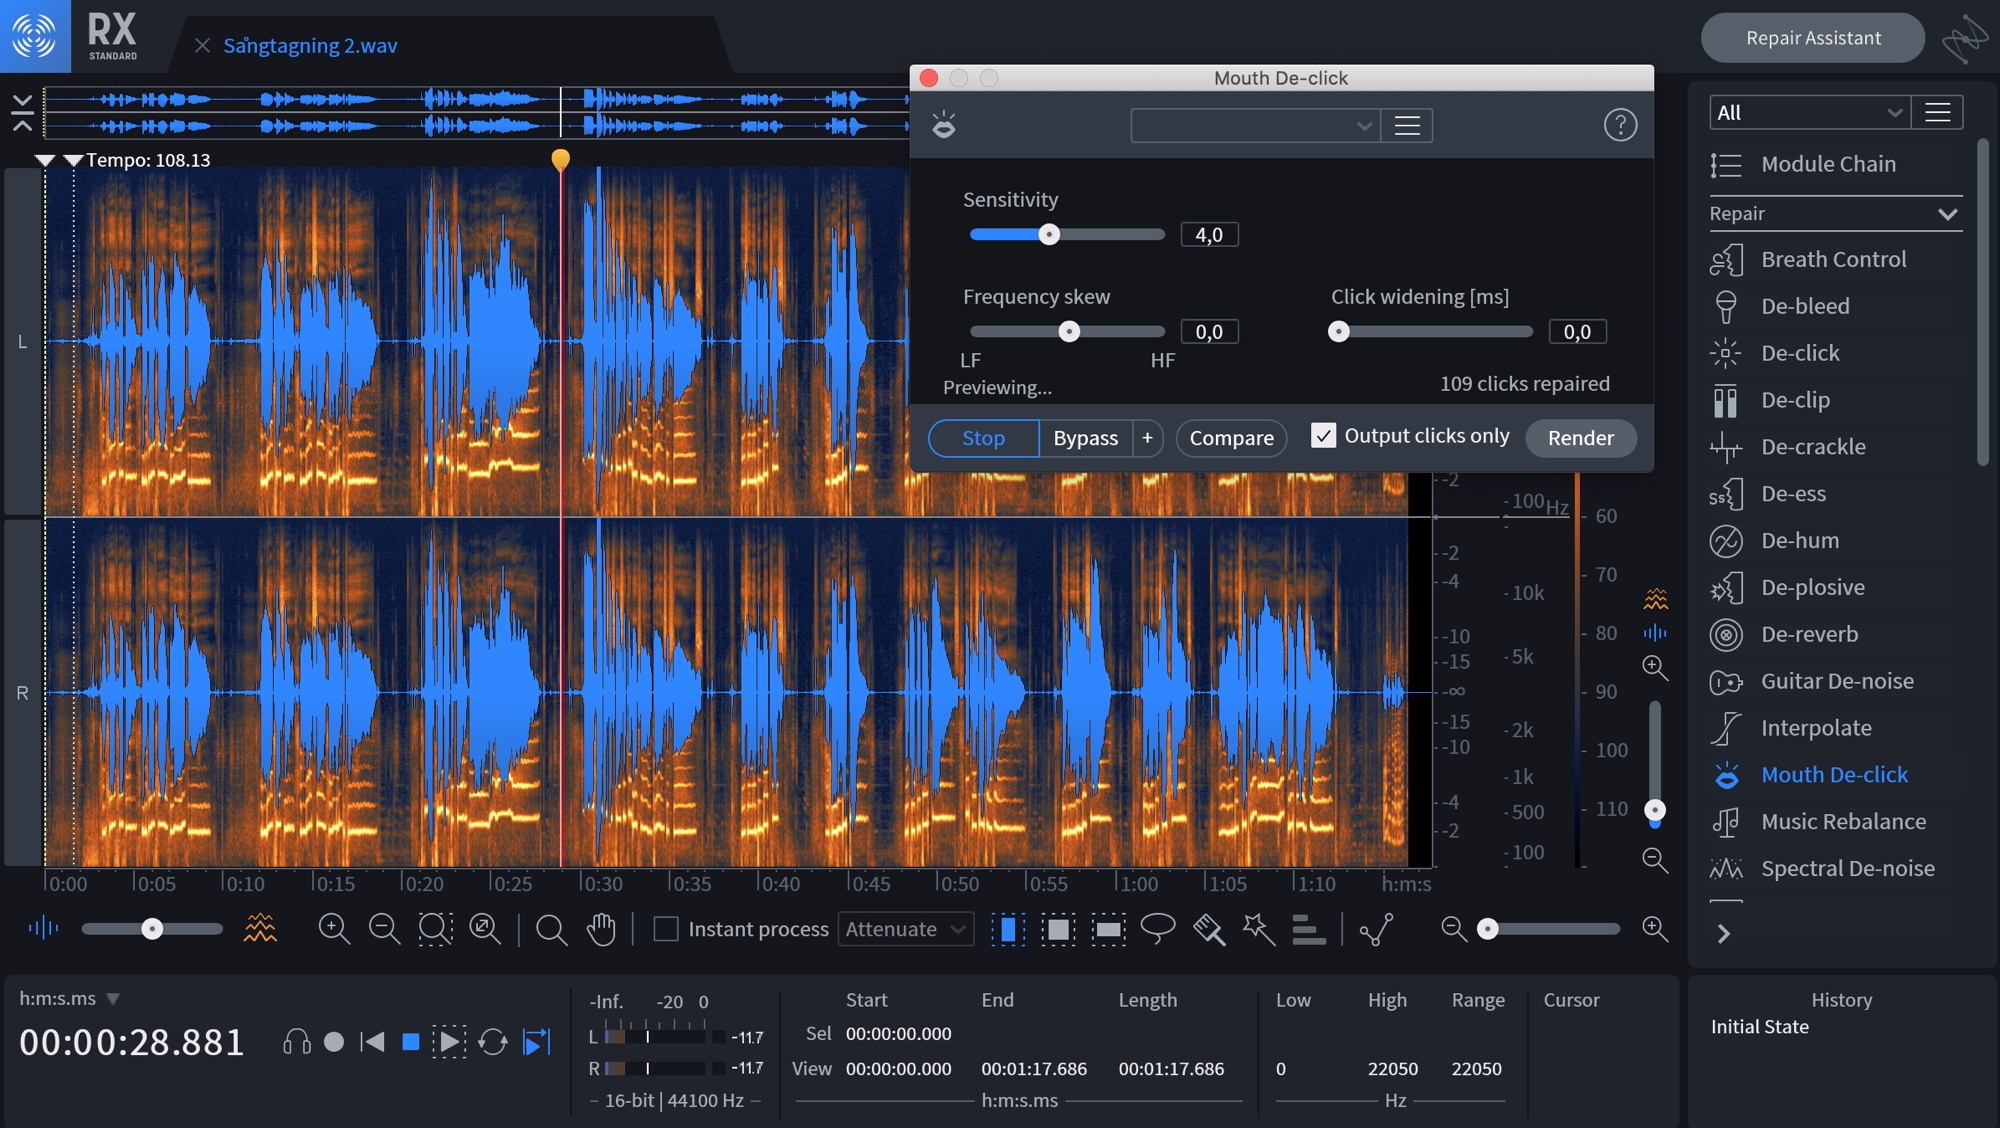Open De-ess module
This screenshot has height=1128, width=2000.
(1768, 494)
